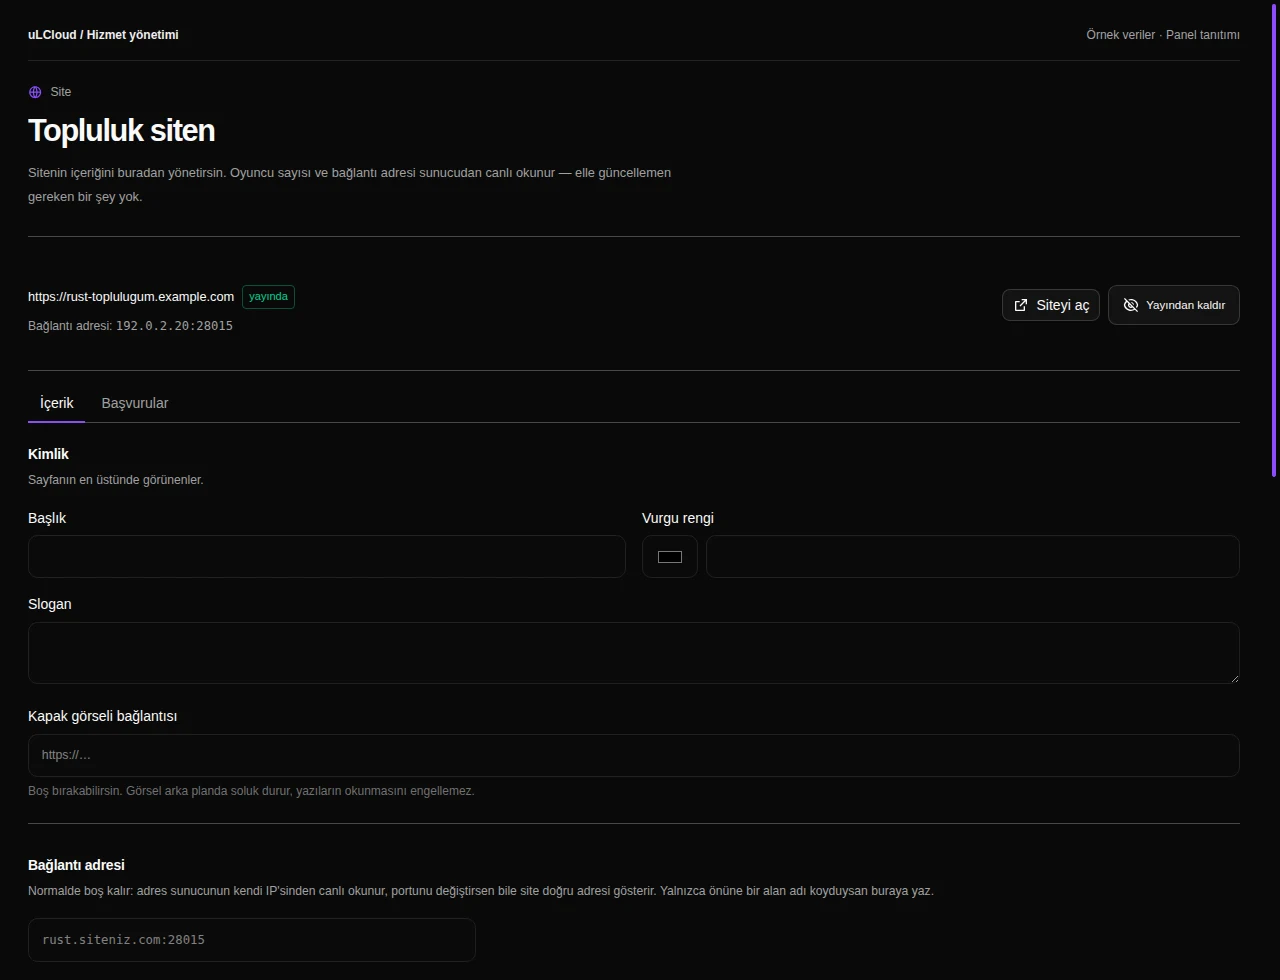The height and width of the screenshot is (980, 1280).
Task: Click the Kapak görseli bağlantısı field
Action: pos(634,755)
